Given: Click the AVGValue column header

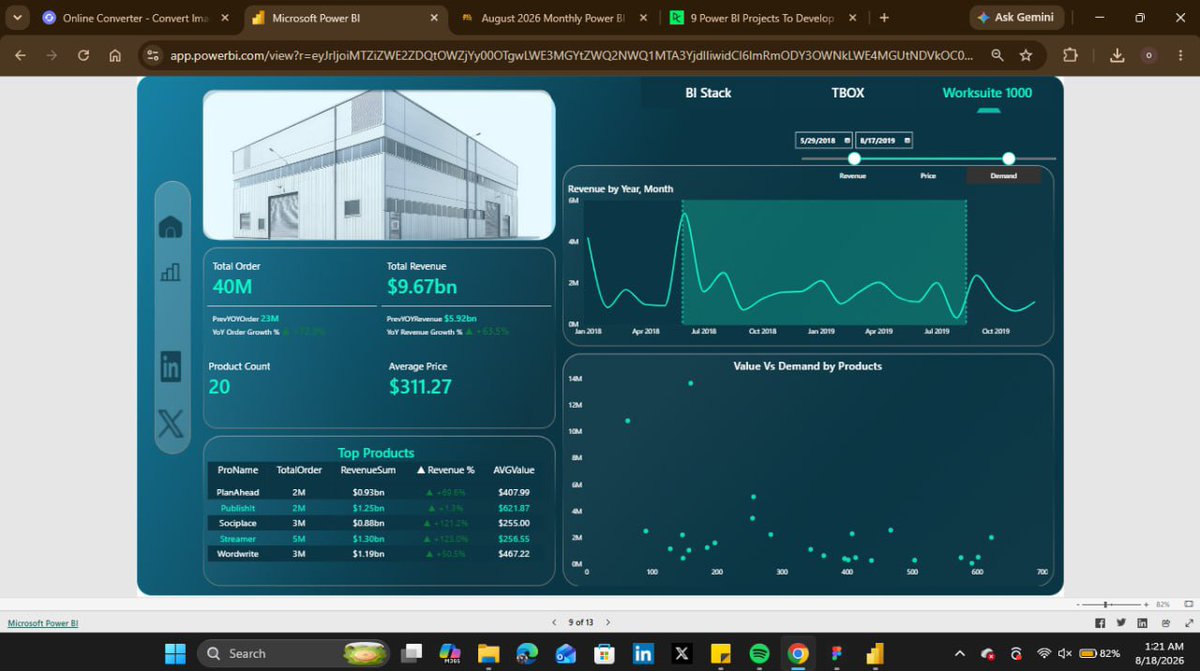Looking at the screenshot, I should coord(514,470).
